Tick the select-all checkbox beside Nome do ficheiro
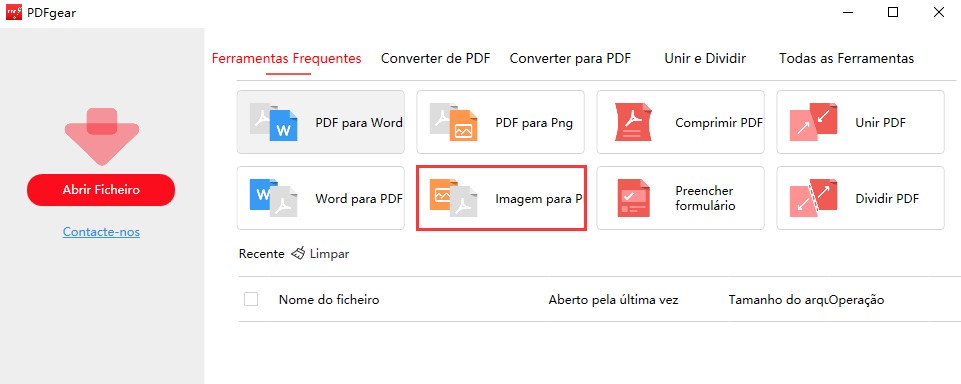 (x=251, y=299)
